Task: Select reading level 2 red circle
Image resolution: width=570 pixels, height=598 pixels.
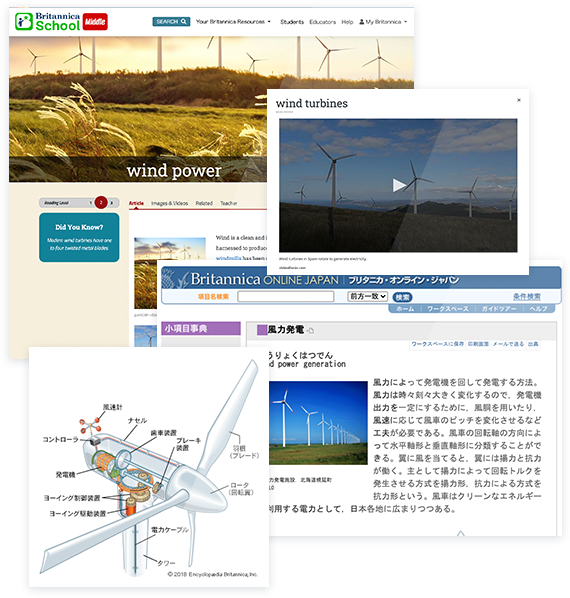Action: (x=101, y=203)
